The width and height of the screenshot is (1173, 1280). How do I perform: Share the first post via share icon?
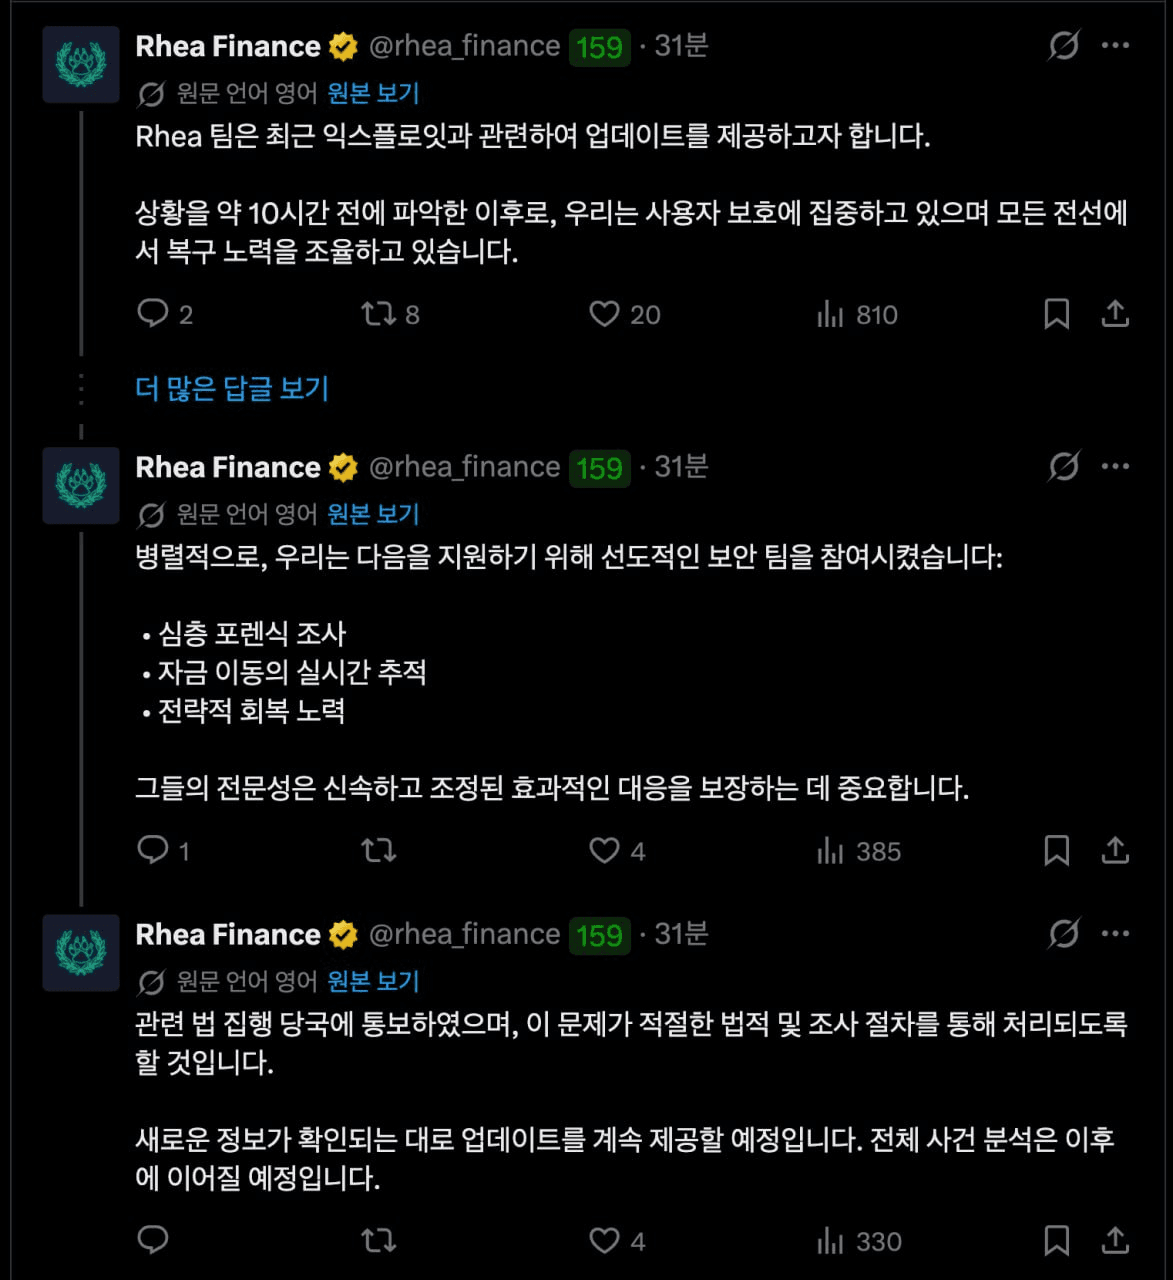(1115, 314)
